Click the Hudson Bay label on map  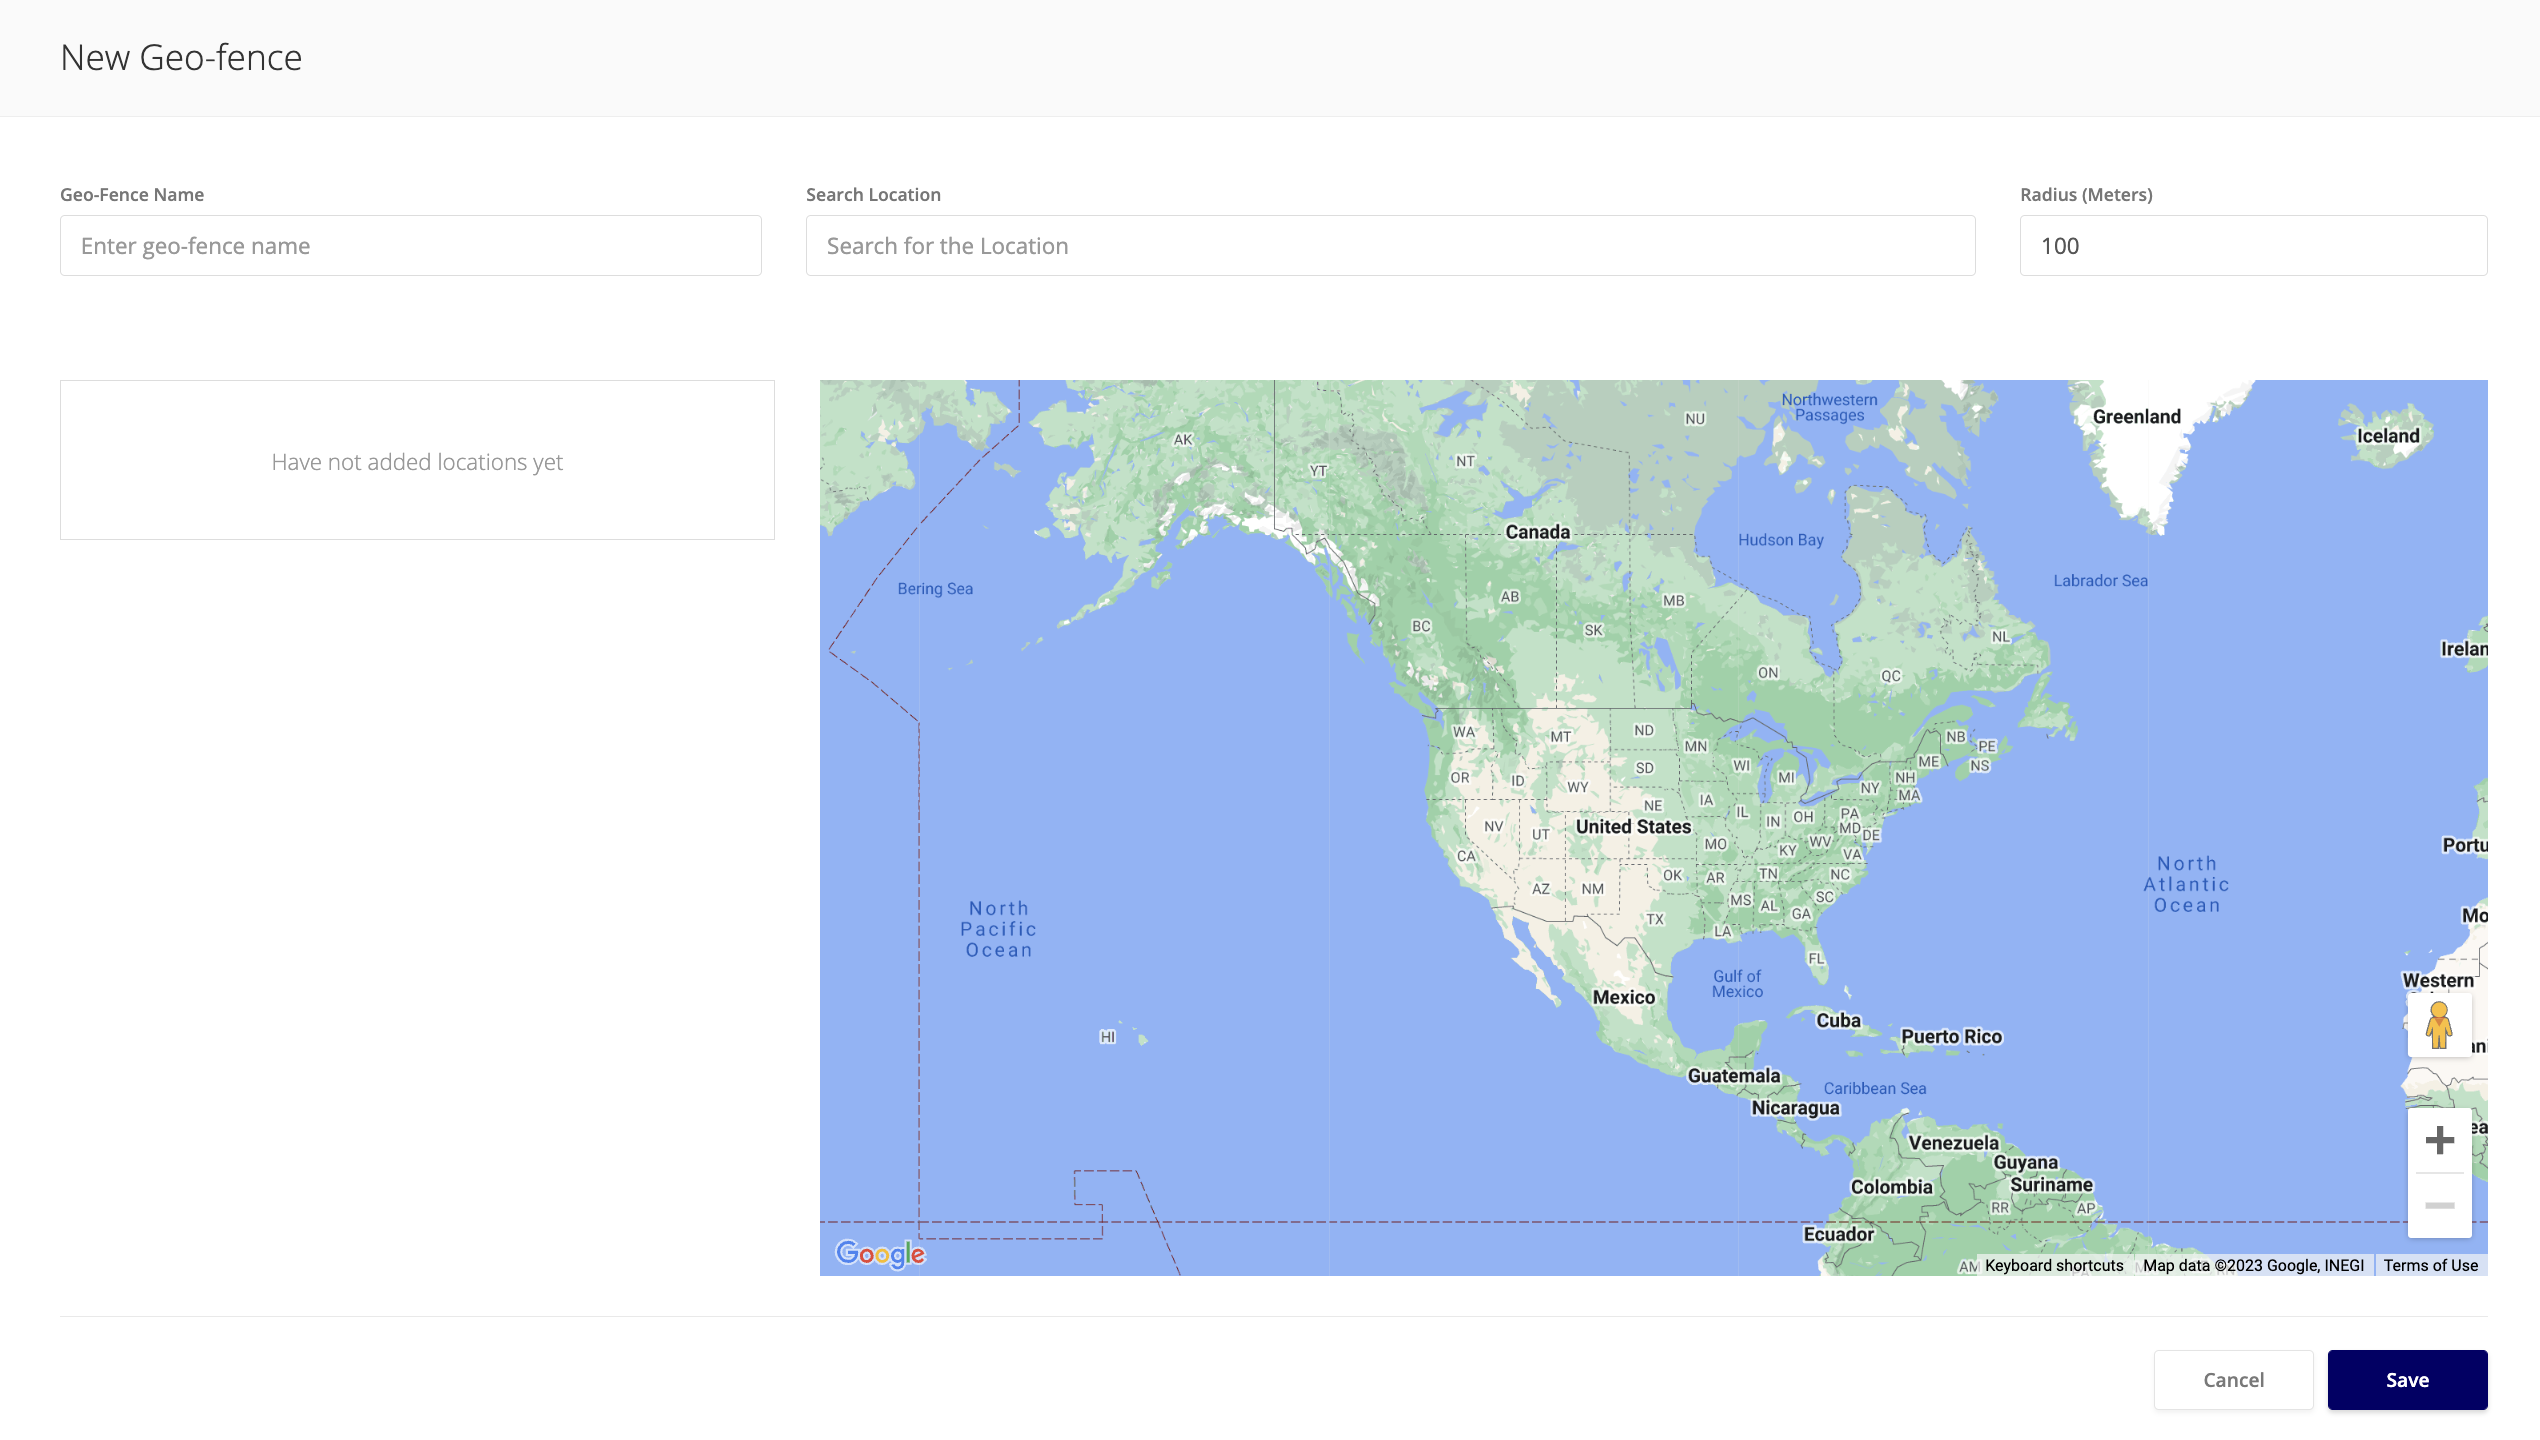[1780, 540]
